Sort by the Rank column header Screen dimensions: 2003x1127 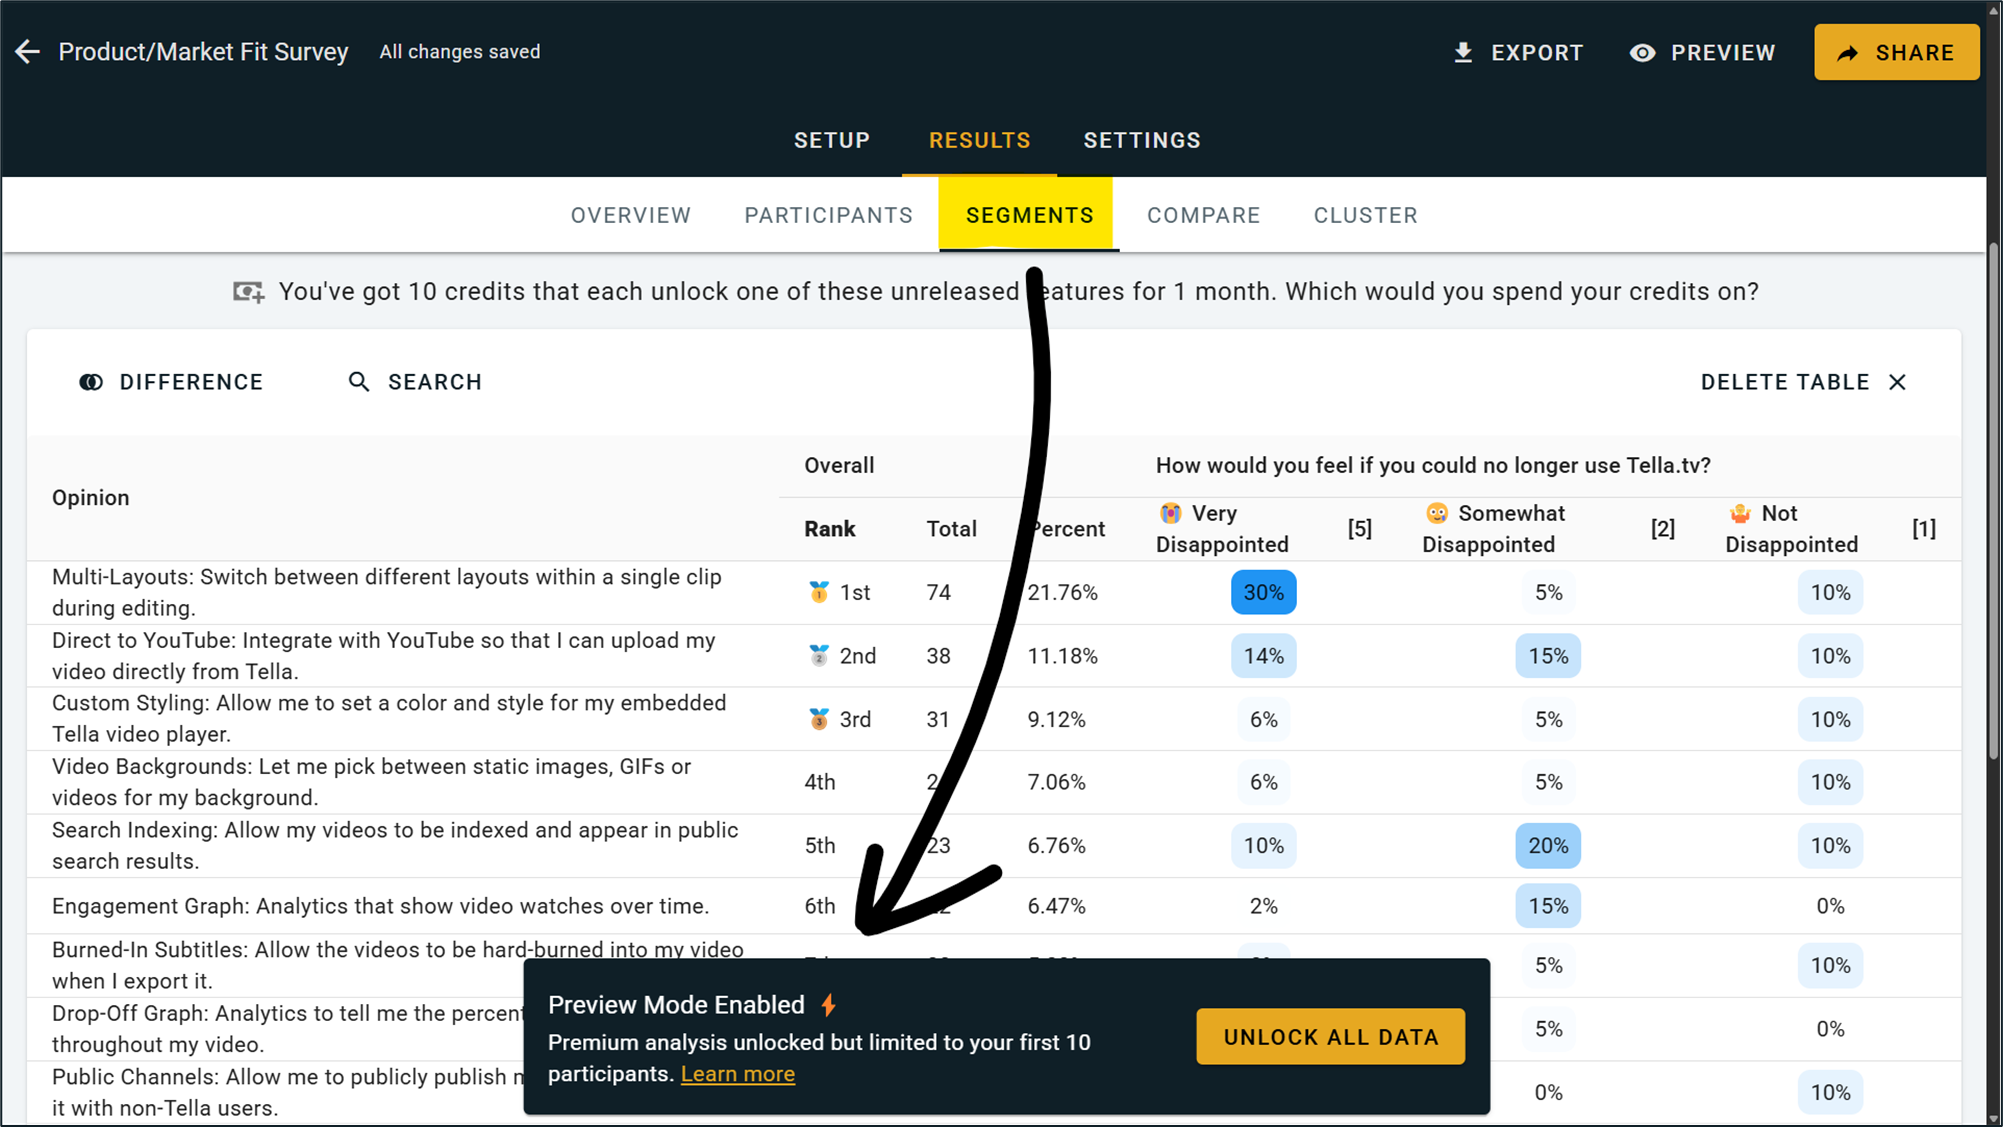point(829,529)
